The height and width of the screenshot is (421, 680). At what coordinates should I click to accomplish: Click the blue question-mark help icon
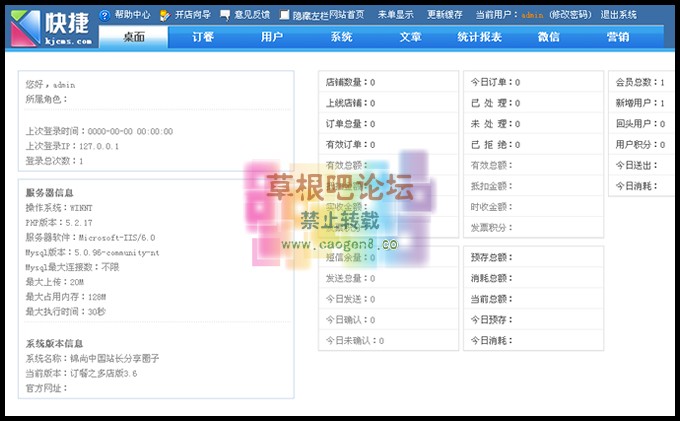pos(105,15)
